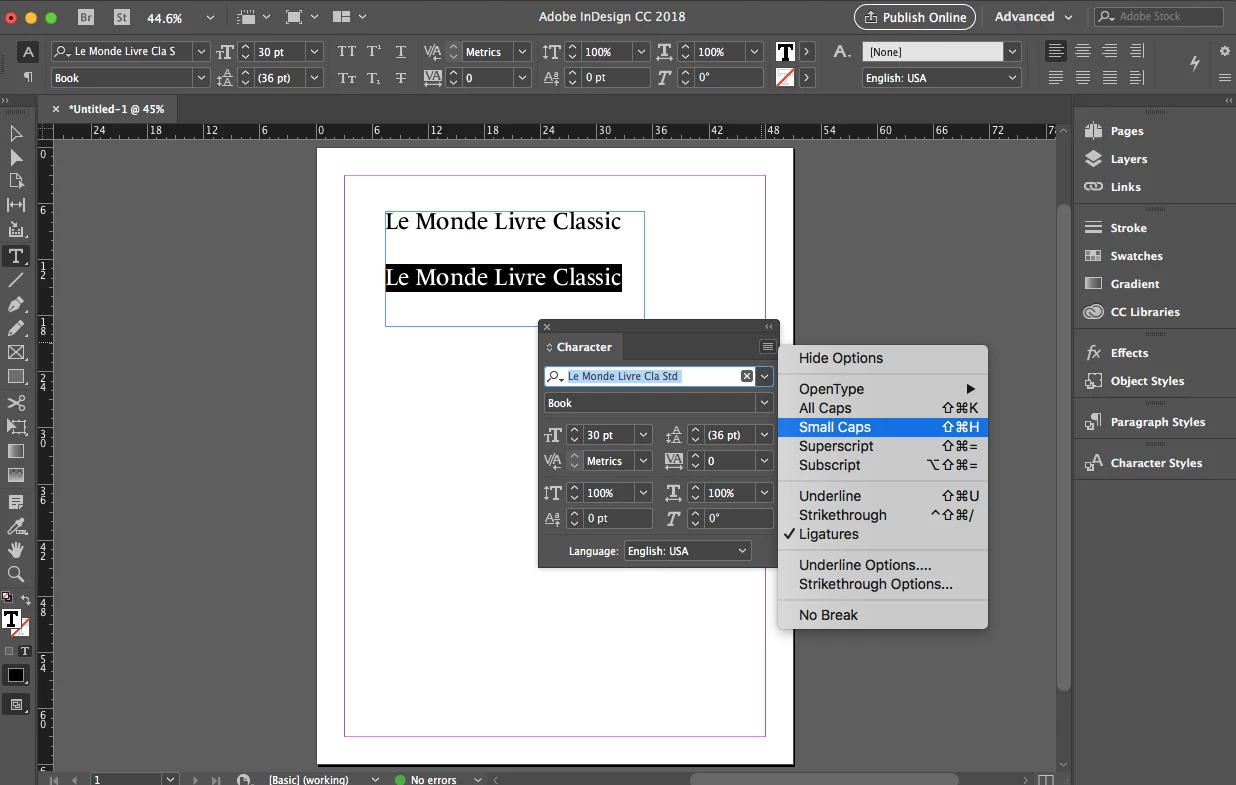Click the Quick Apply lightning icon

1195,63
